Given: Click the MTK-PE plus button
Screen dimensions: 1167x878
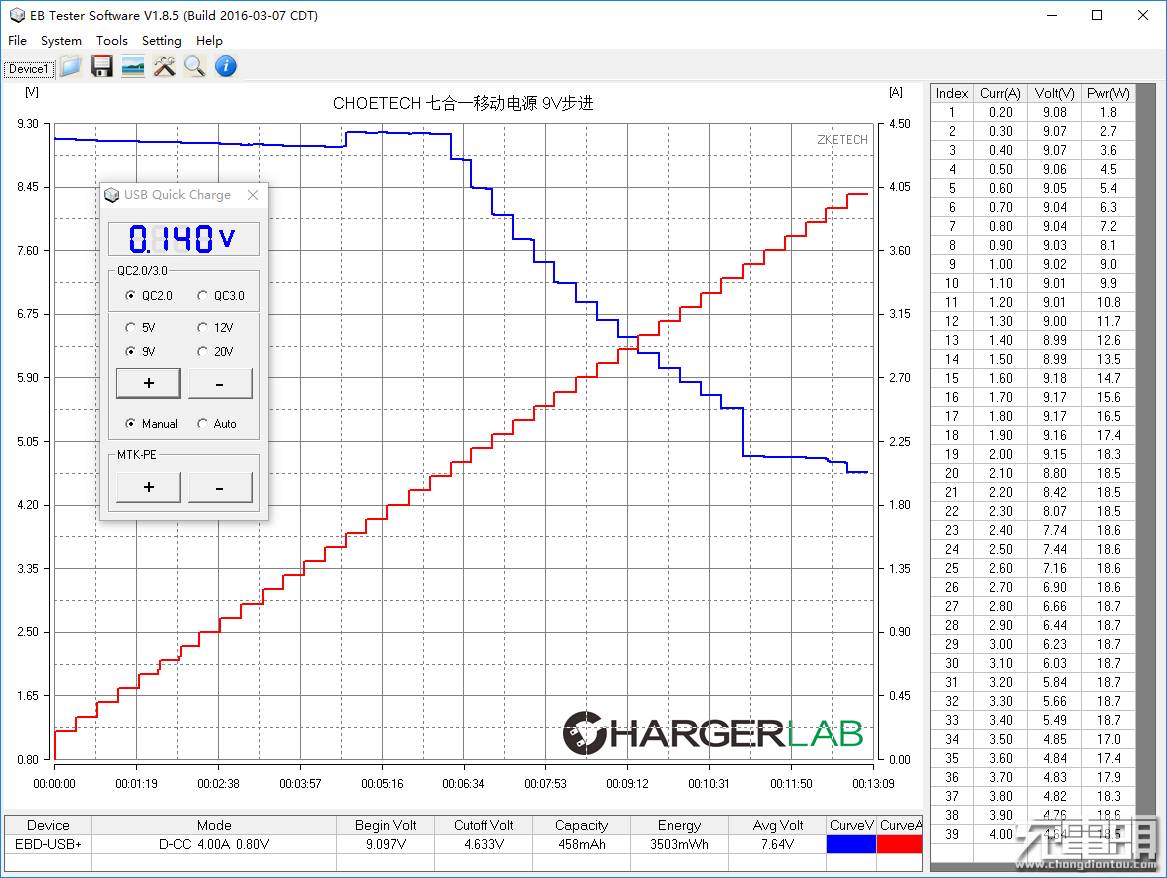Looking at the screenshot, I should point(148,487).
